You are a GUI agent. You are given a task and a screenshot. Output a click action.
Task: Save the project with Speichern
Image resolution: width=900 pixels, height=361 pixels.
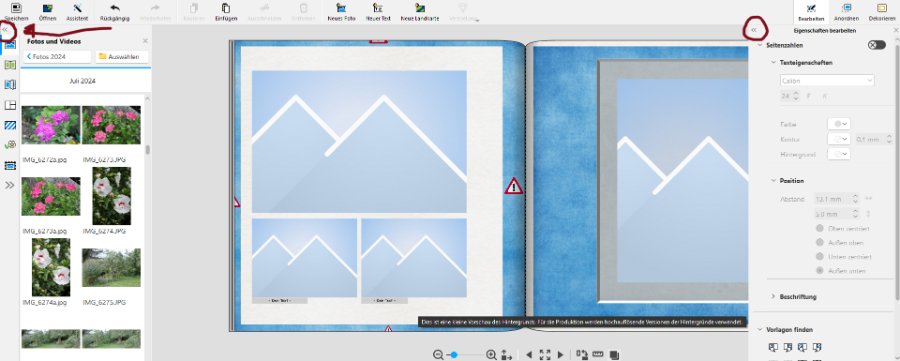tap(16, 11)
